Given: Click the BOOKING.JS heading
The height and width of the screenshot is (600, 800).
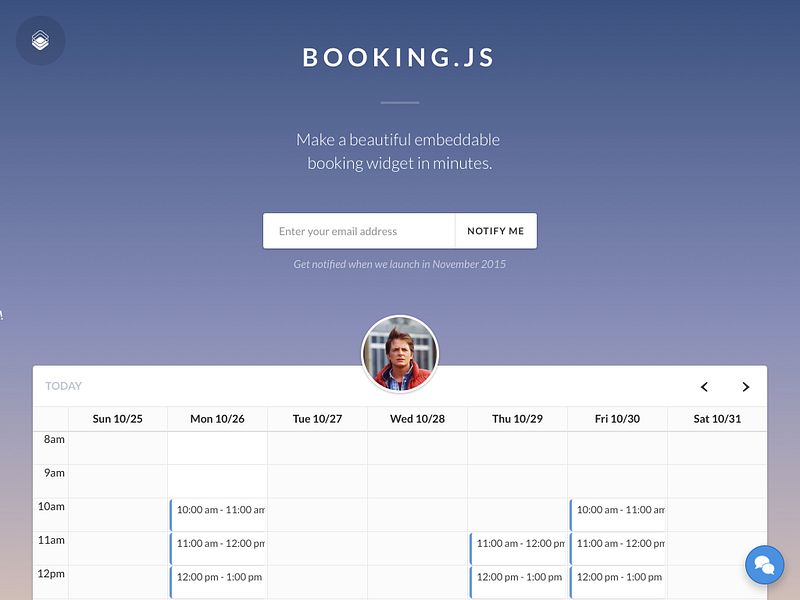Looking at the screenshot, I should pos(400,57).
